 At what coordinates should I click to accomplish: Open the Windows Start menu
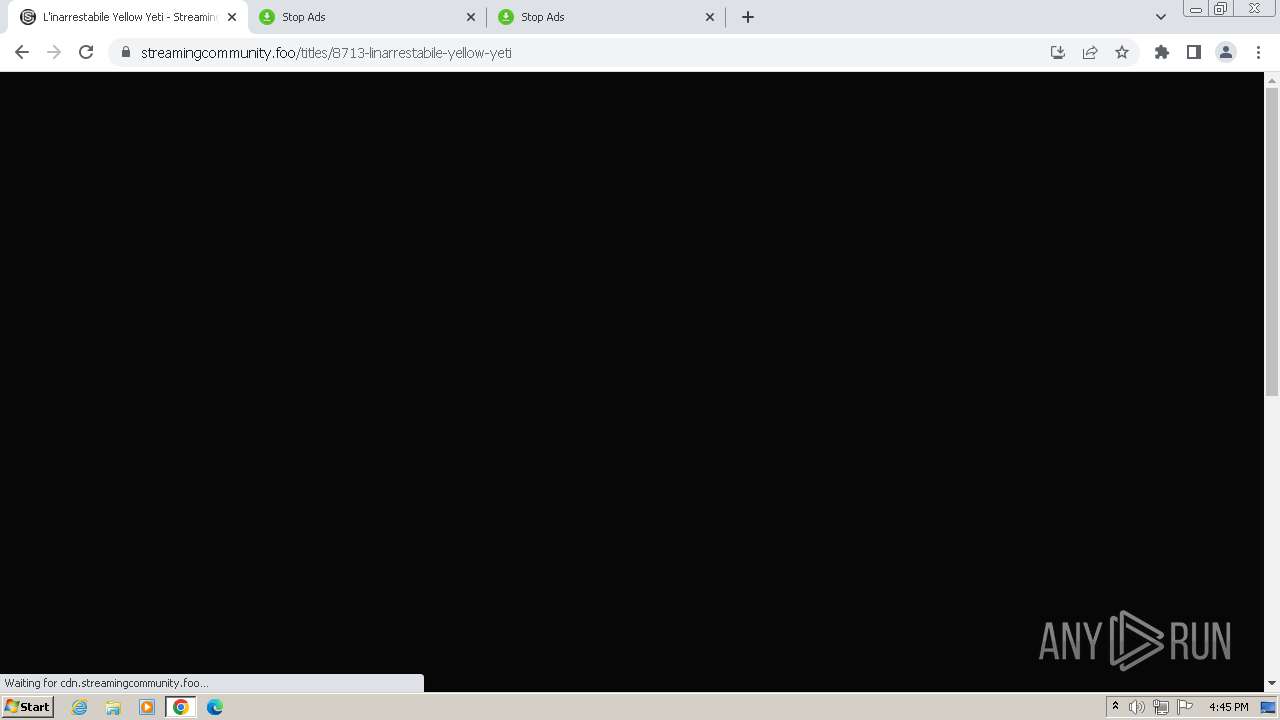click(x=27, y=707)
